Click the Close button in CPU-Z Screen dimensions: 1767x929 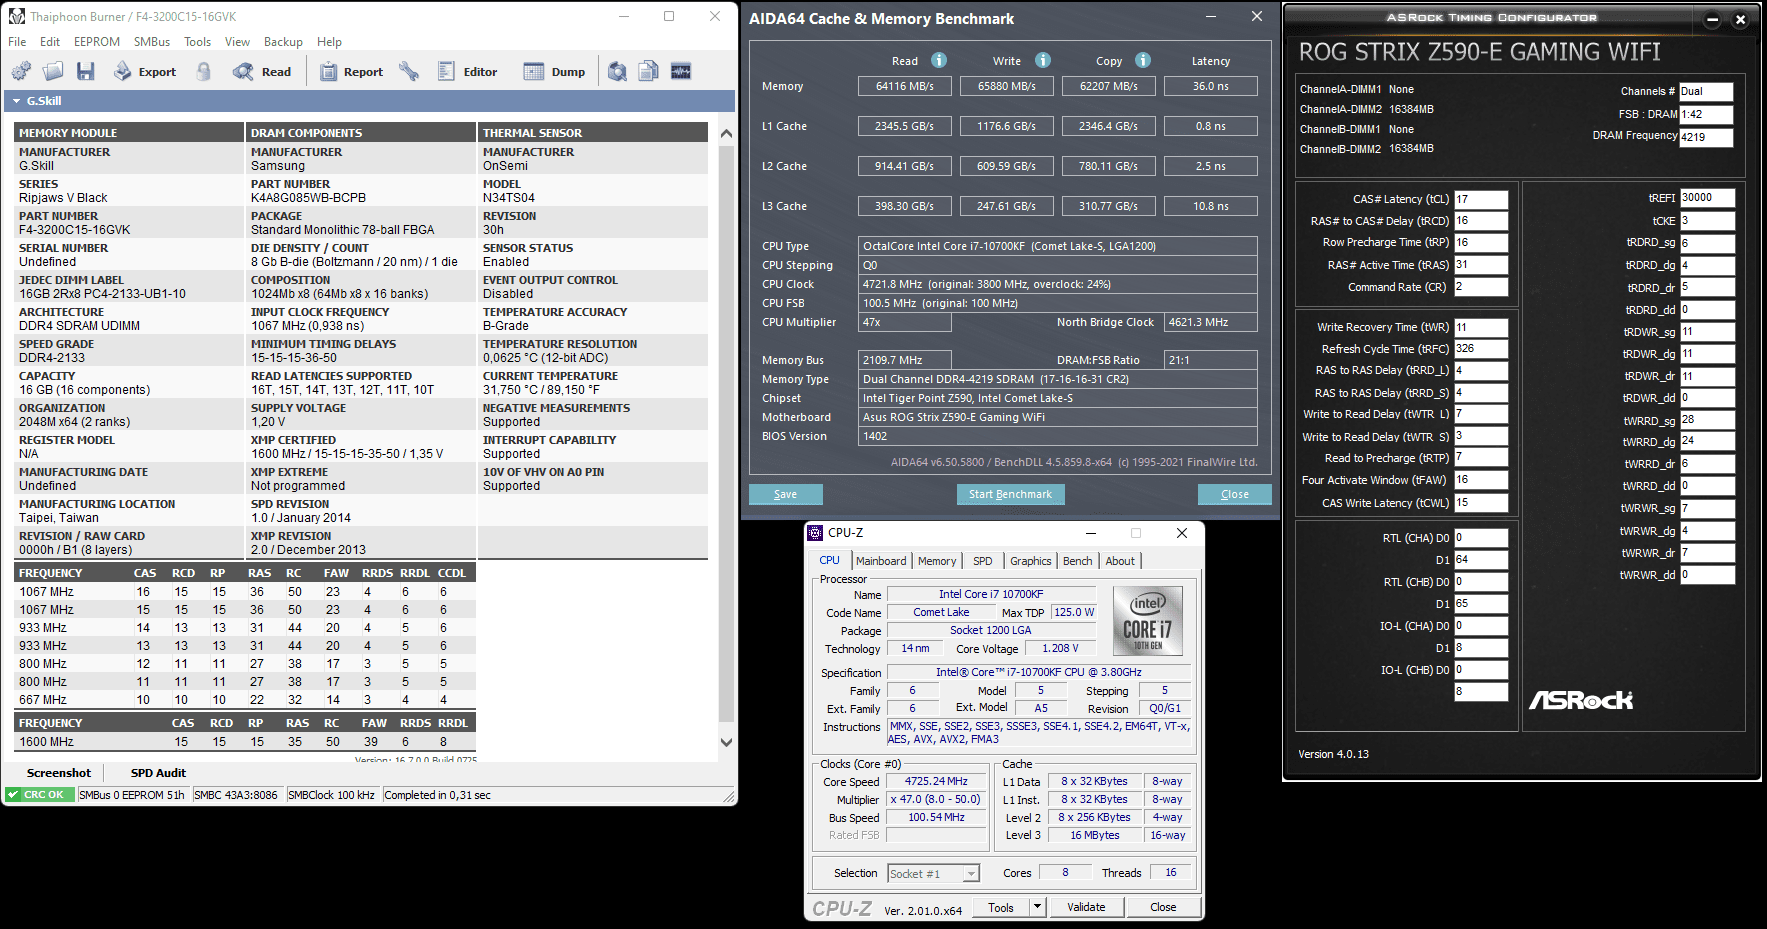click(x=1163, y=907)
